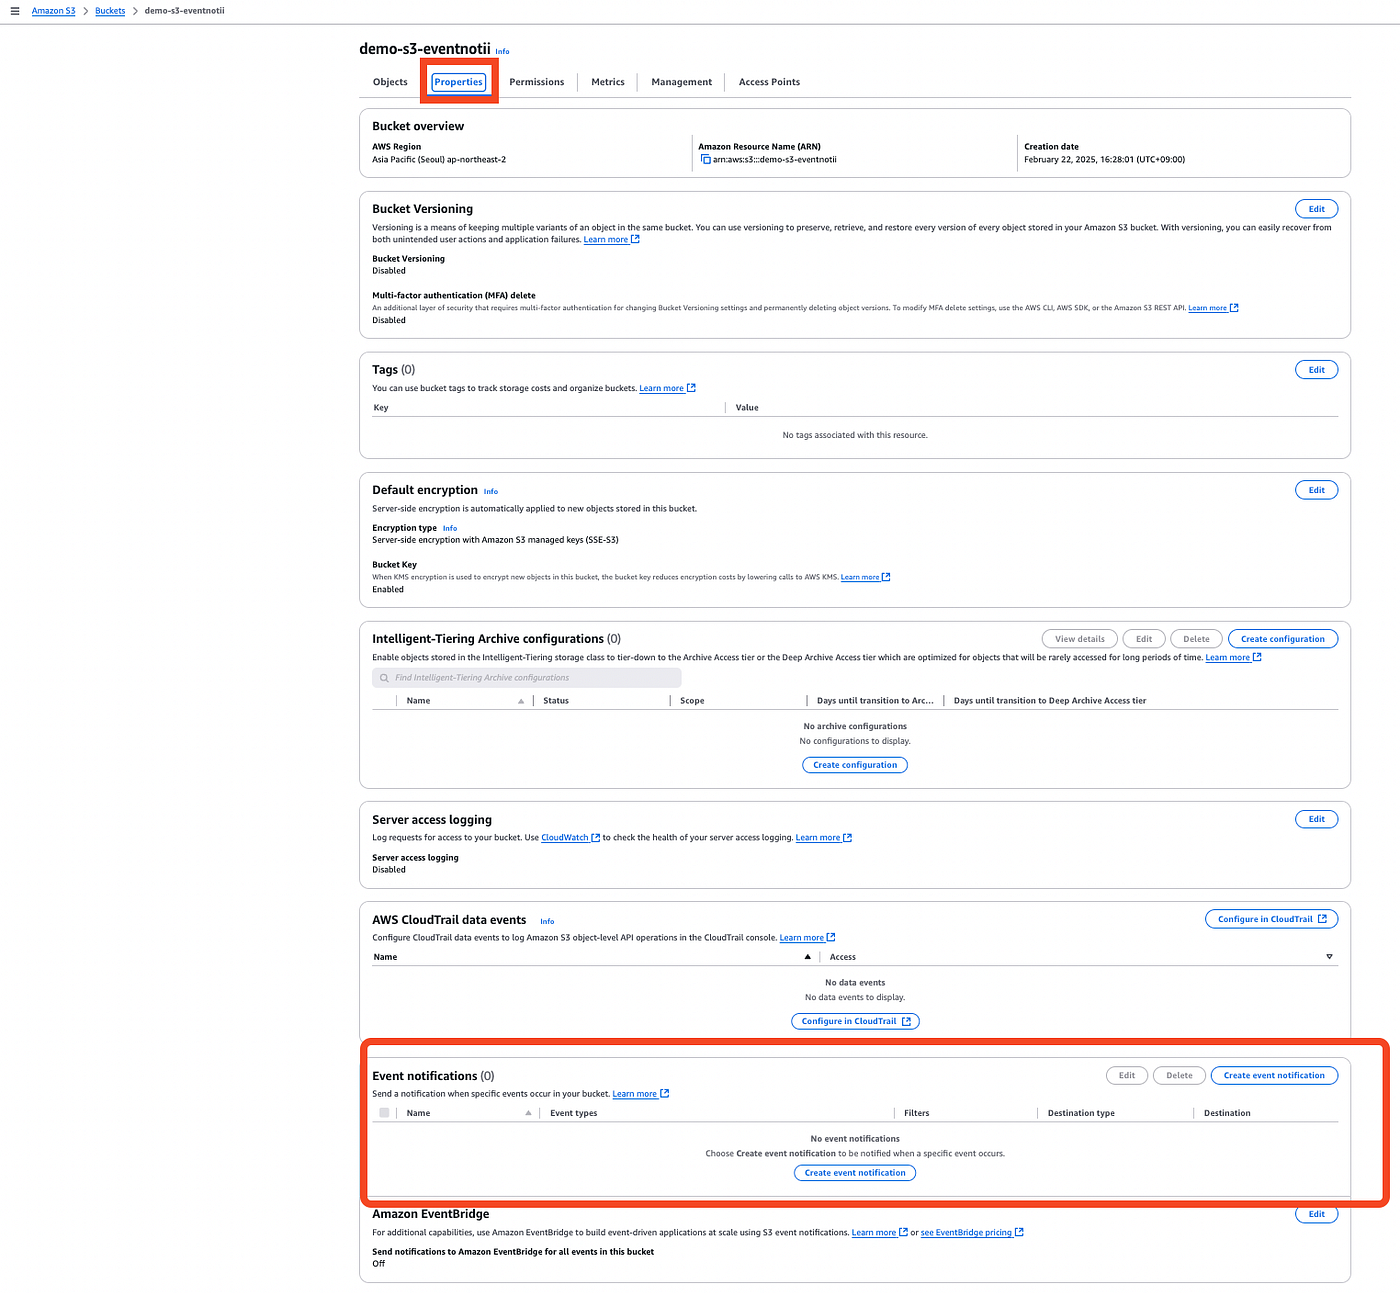1400x1293 pixels.
Task: Go to the Metrics tab
Action: (x=608, y=82)
